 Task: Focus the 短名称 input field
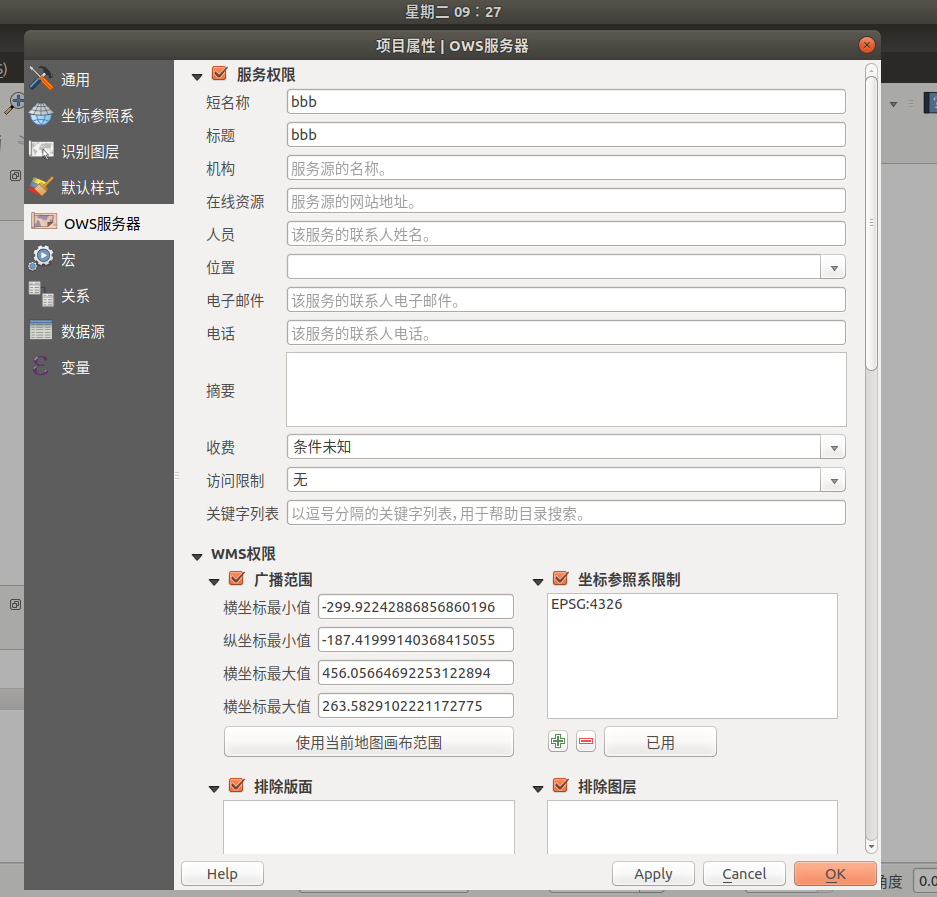coord(566,102)
